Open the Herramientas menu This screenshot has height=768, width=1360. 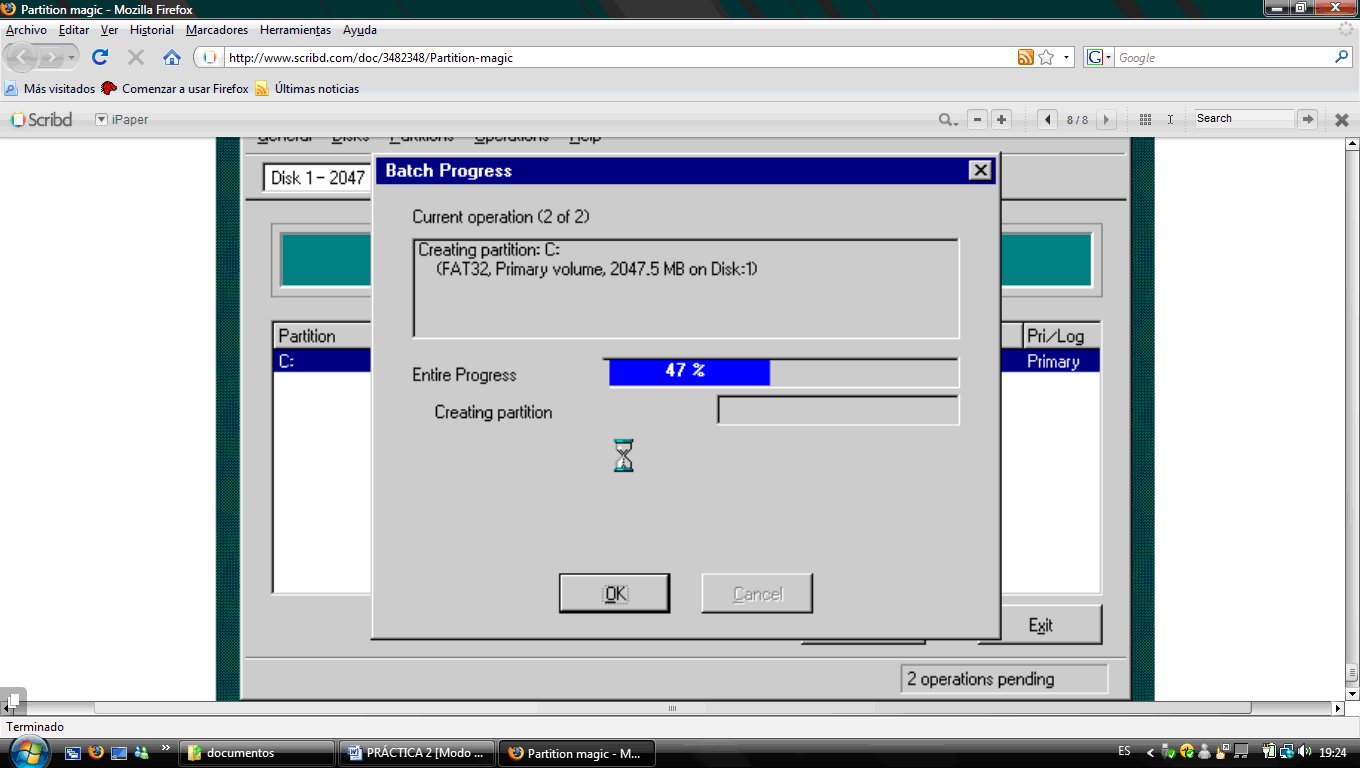pyautogui.click(x=296, y=30)
